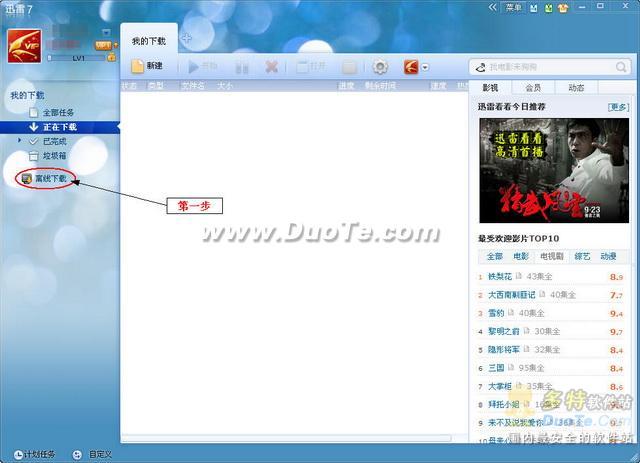Screen dimensions: 640x463
Task: Click inside the movie search input field
Action: pyautogui.click(x=549, y=67)
